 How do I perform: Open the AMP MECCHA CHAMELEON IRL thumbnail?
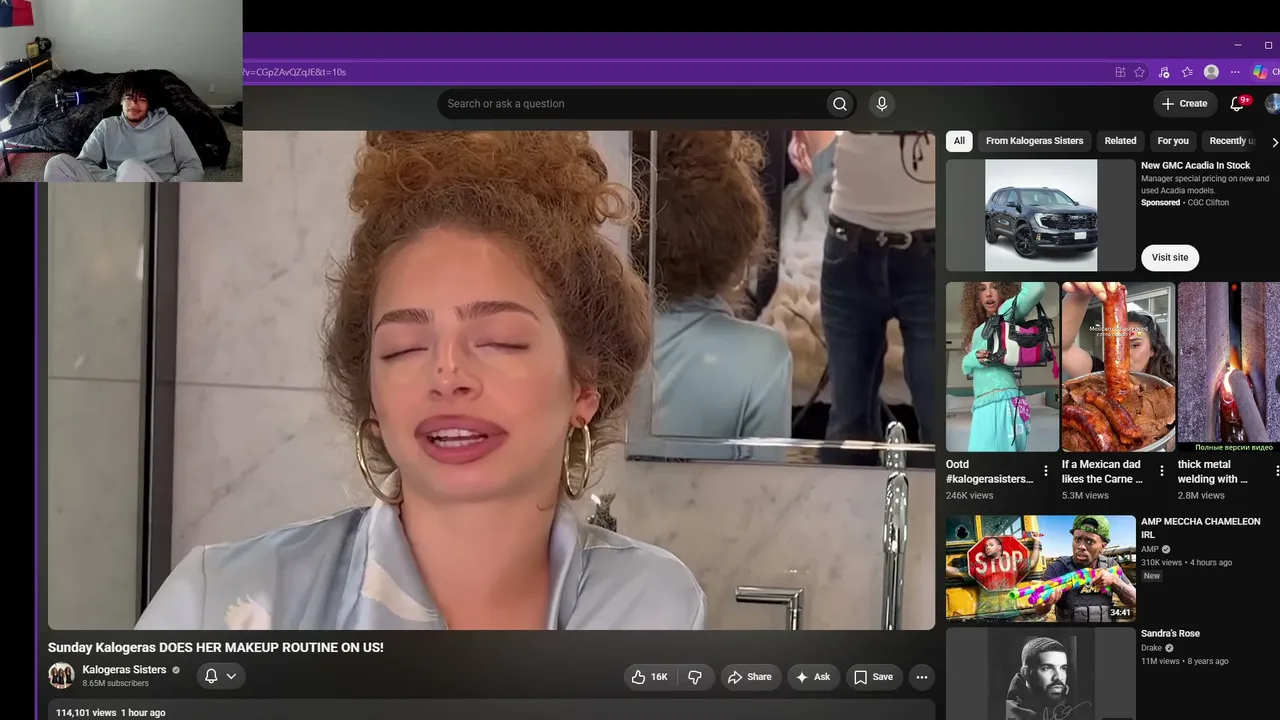(x=1041, y=569)
